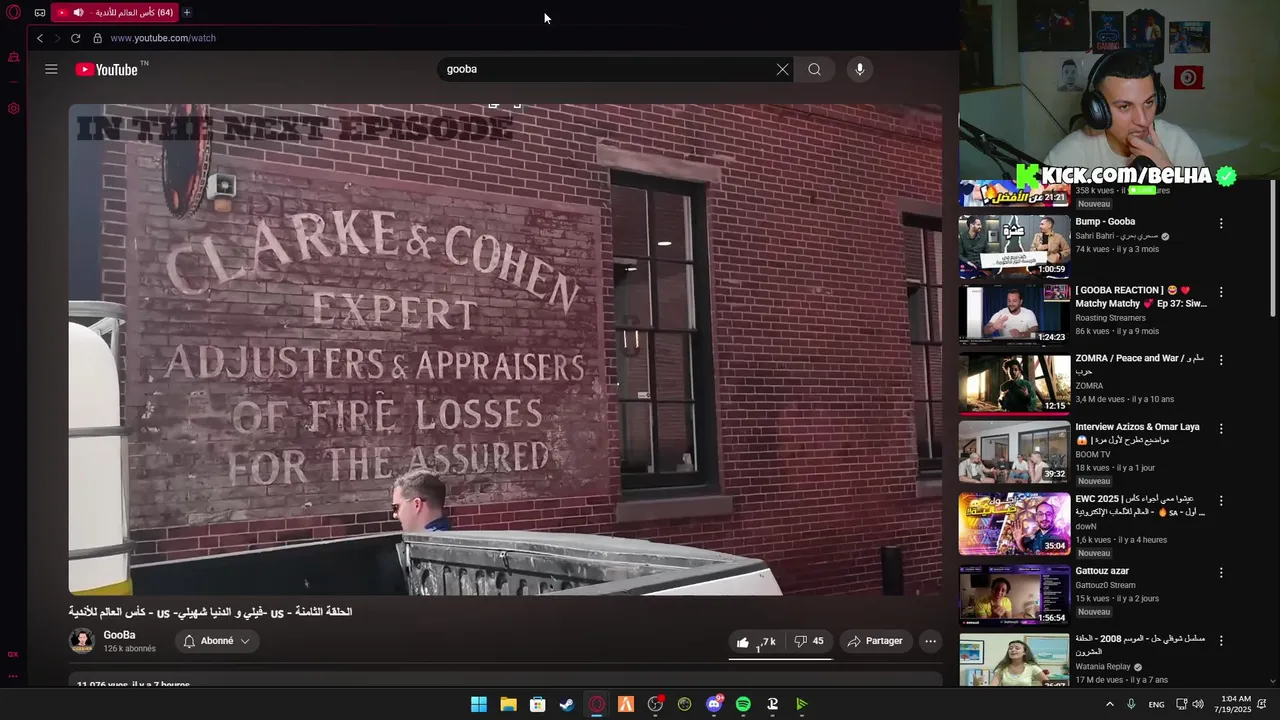This screenshot has height=720, width=1280.
Task: Open Interview Azizos & Omar Laya video
Action: tap(1014, 452)
